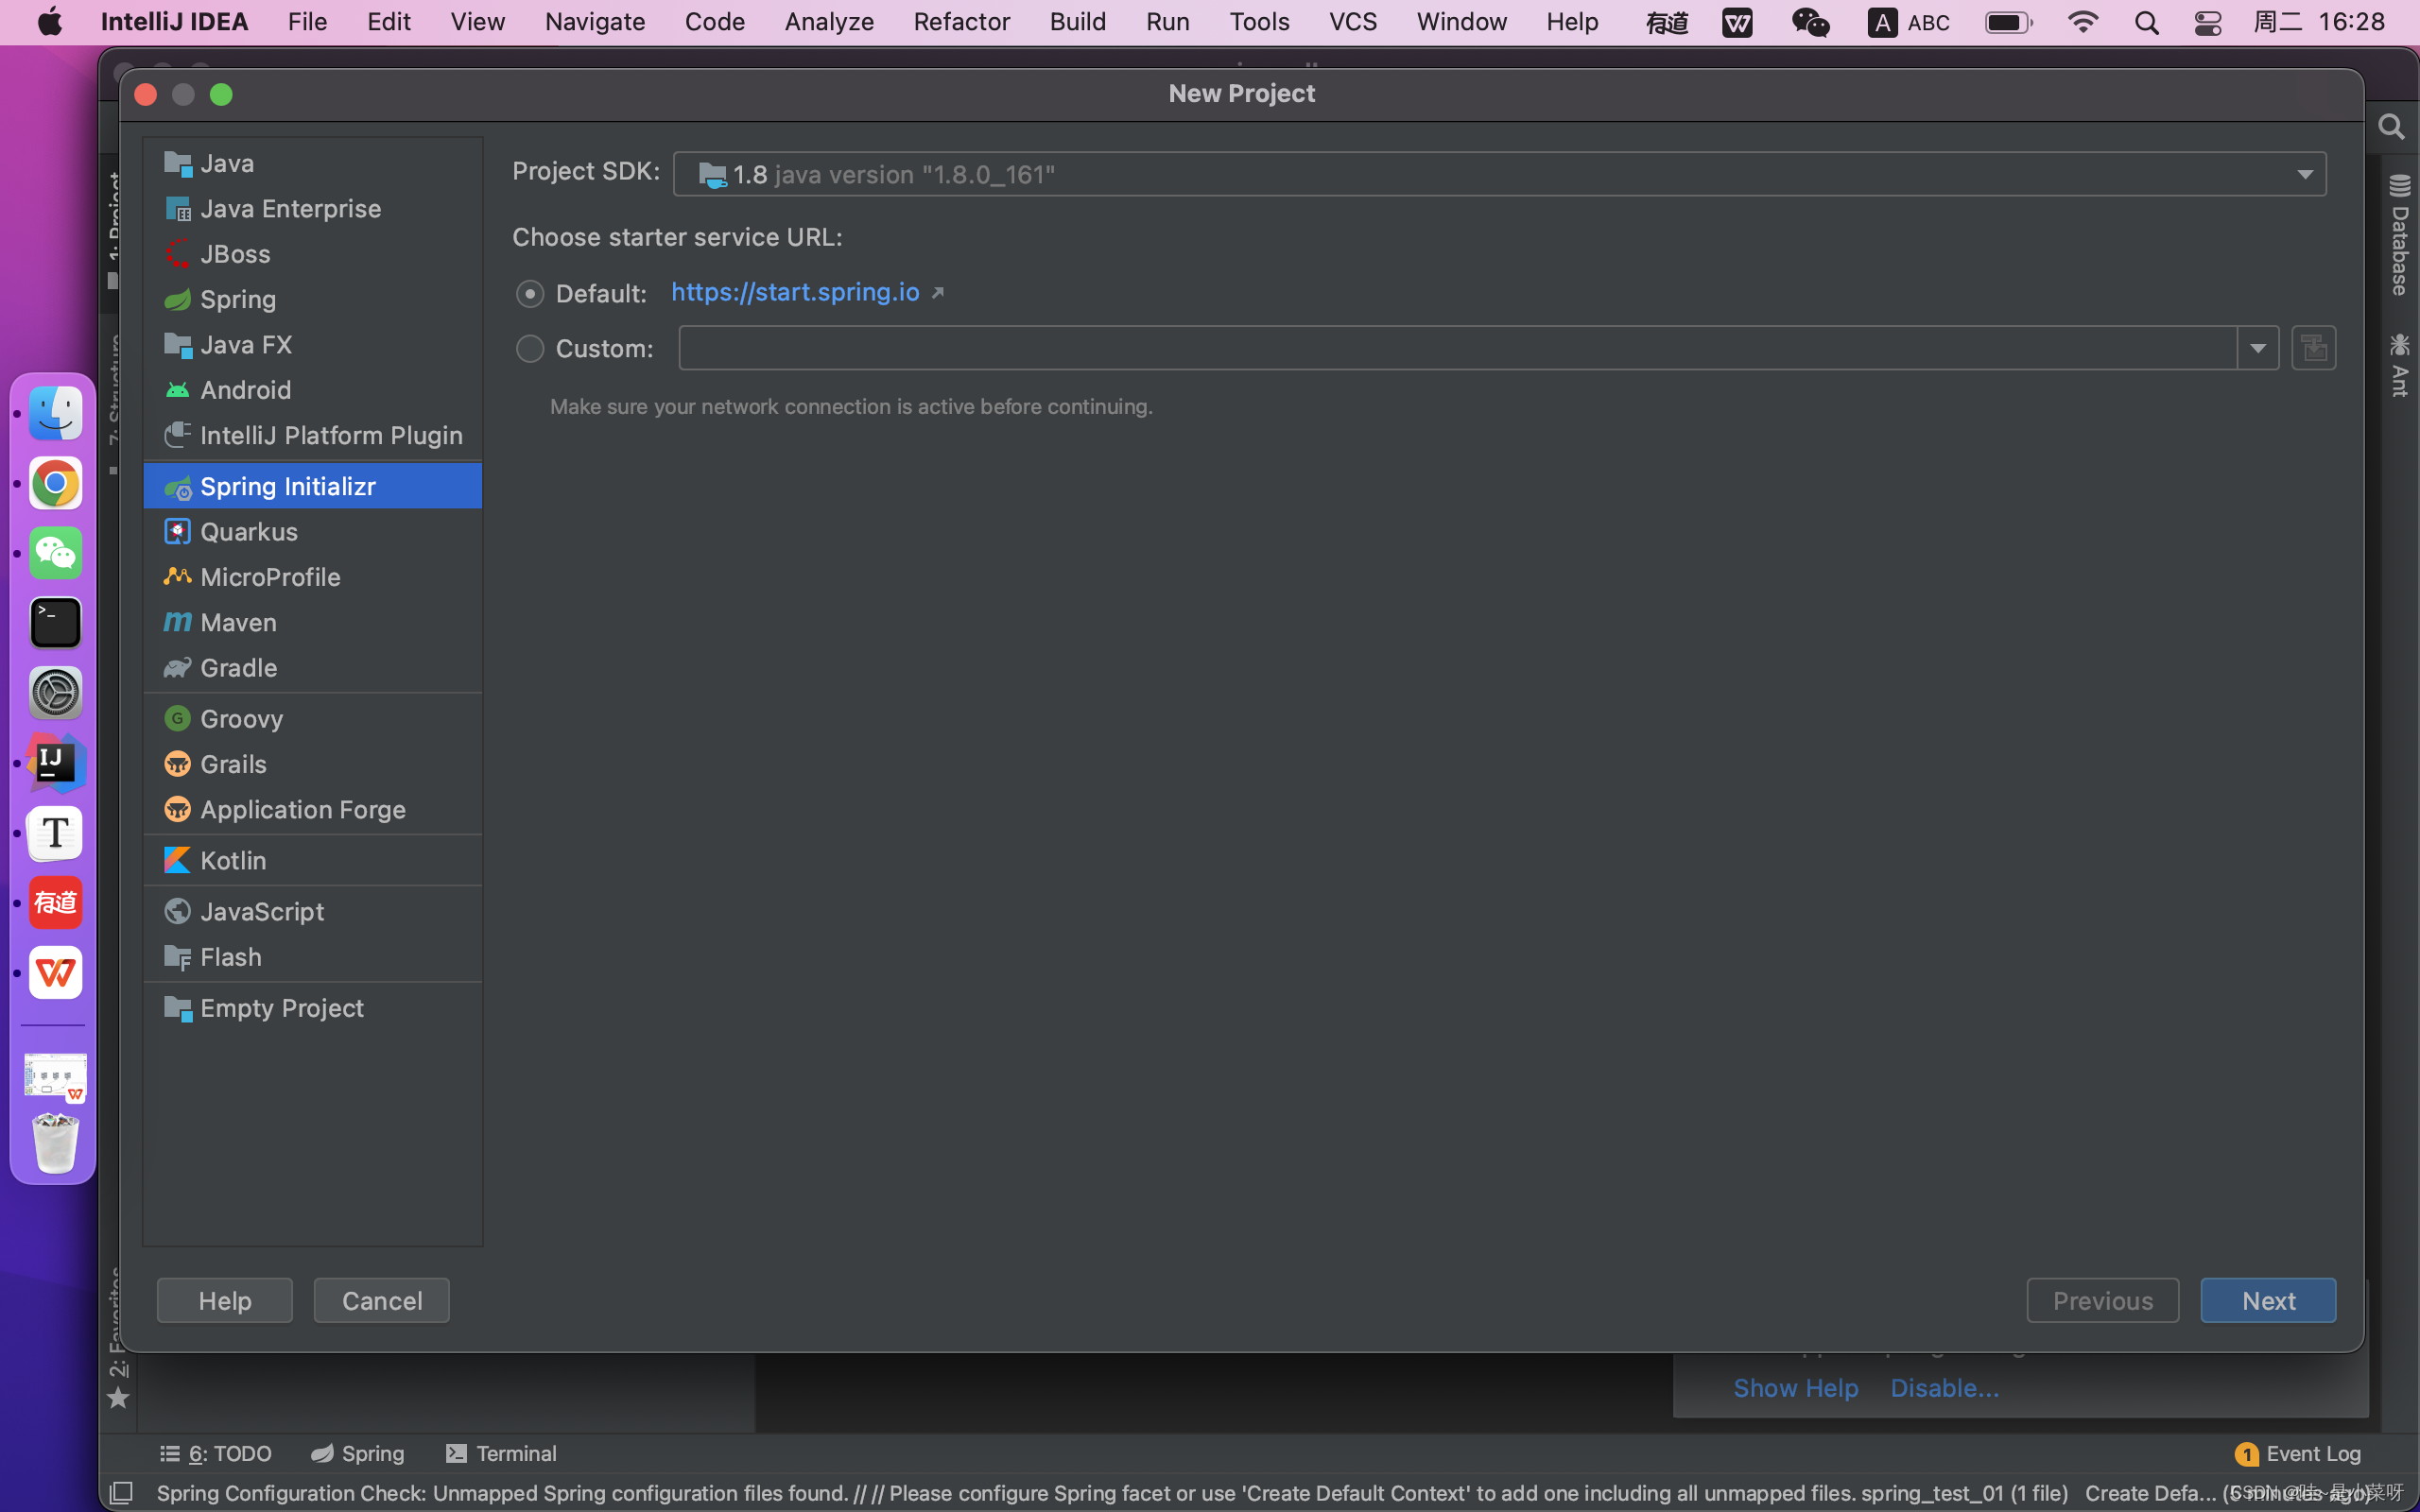Open the Refactor menu
Viewport: 2420px width, 1512px height.
coord(961,22)
